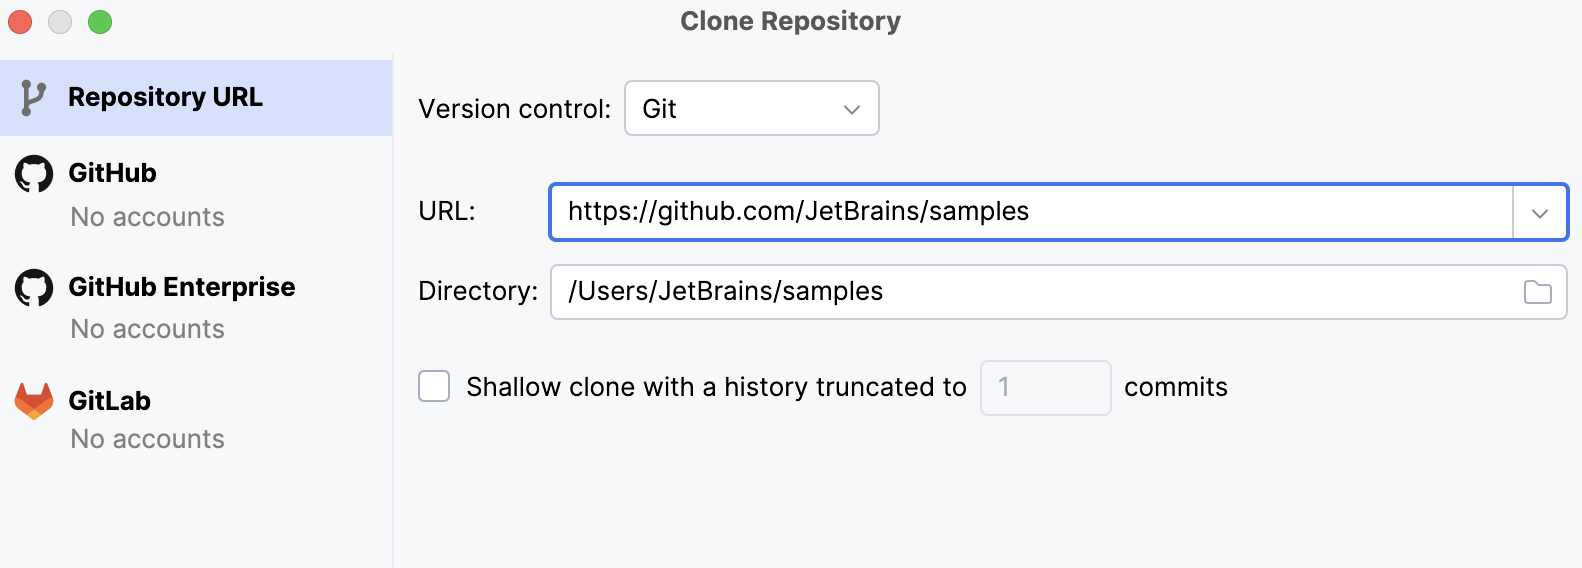
Task: Click into the URL text field
Action: (1030, 212)
